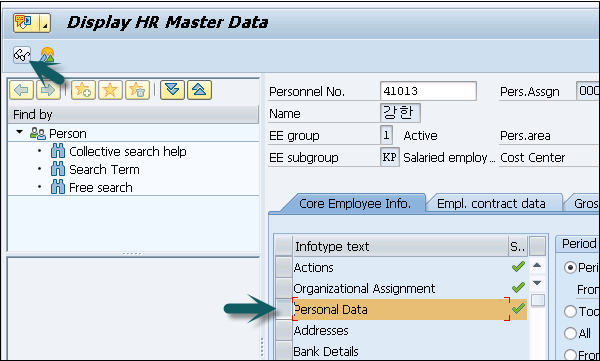Select the Actions infotype row

(401, 267)
